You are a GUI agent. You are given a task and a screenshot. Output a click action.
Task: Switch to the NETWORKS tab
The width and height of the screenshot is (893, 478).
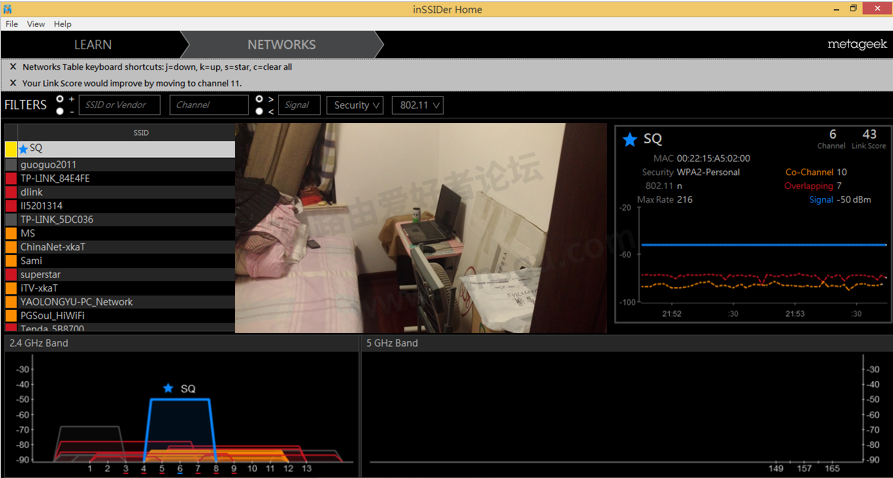(281, 44)
